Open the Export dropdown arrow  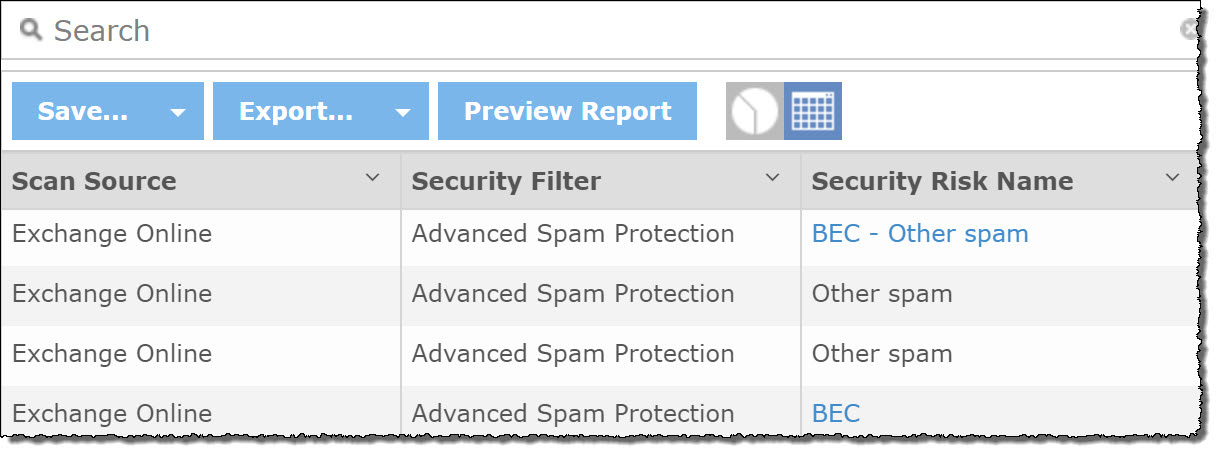pyautogui.click(x=403, y=112)
